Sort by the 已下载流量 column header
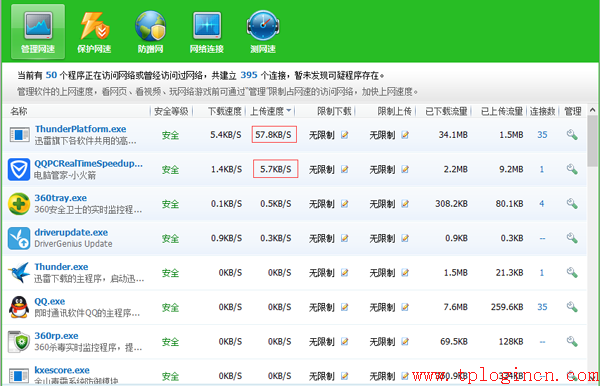 (x=446, y=111)
